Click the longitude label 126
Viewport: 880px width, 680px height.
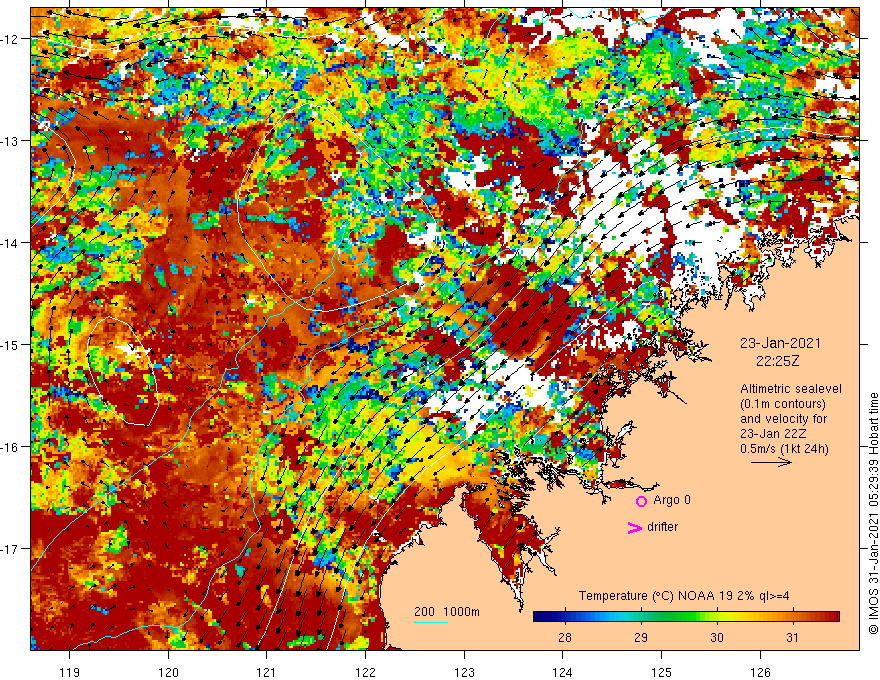tap(760, 672)
